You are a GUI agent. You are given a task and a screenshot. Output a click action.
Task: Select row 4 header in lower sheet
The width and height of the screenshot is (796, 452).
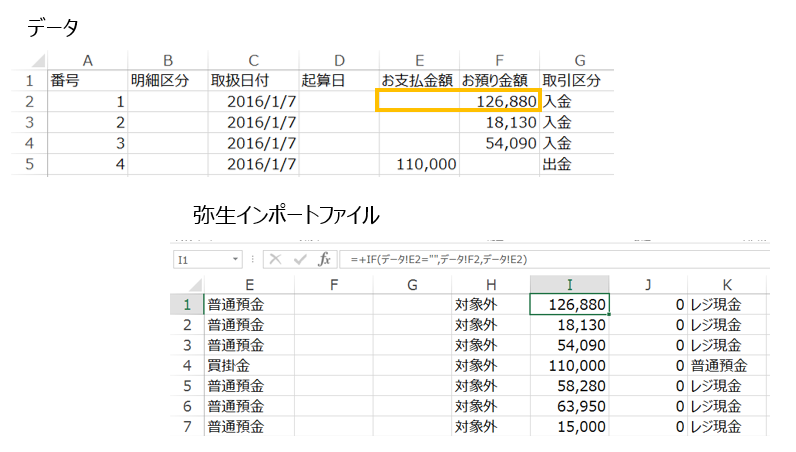(x=187, y=366)
